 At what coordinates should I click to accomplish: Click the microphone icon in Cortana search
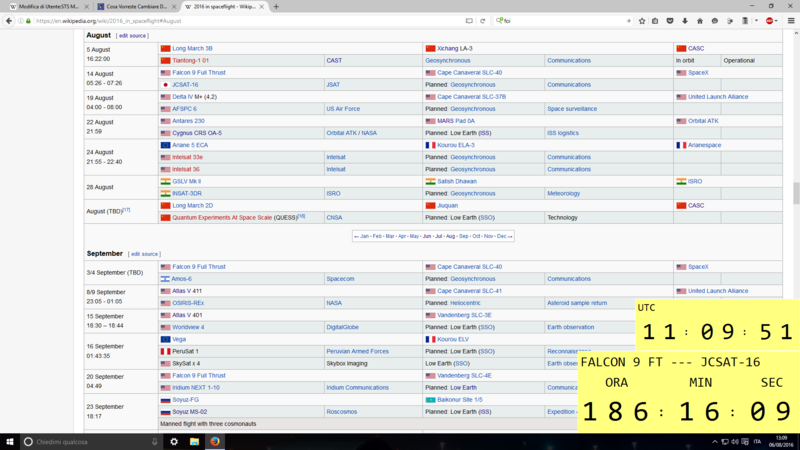pos(154,441)
